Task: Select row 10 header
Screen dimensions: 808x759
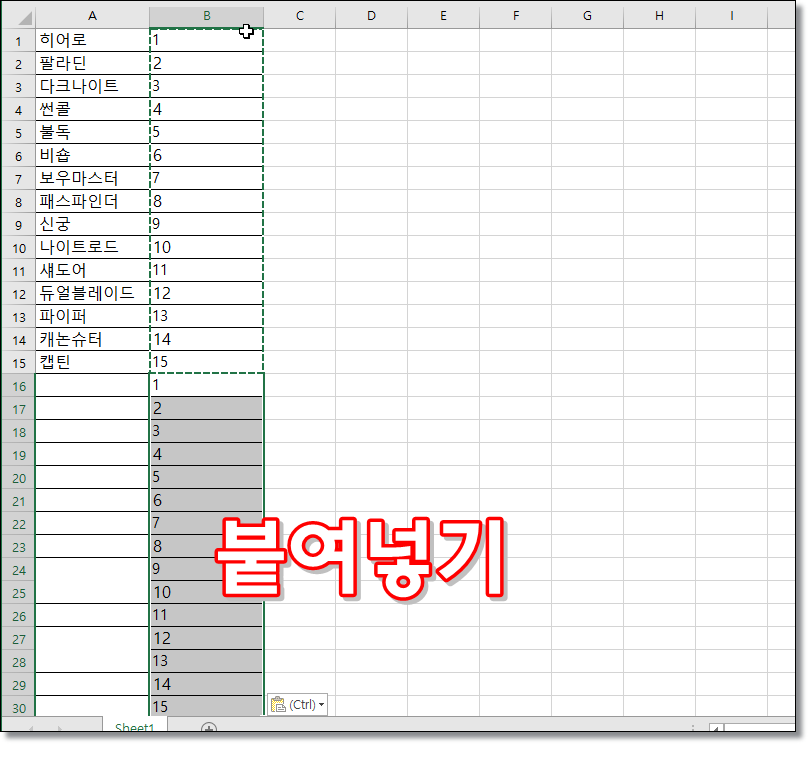Action: [19, 247]
